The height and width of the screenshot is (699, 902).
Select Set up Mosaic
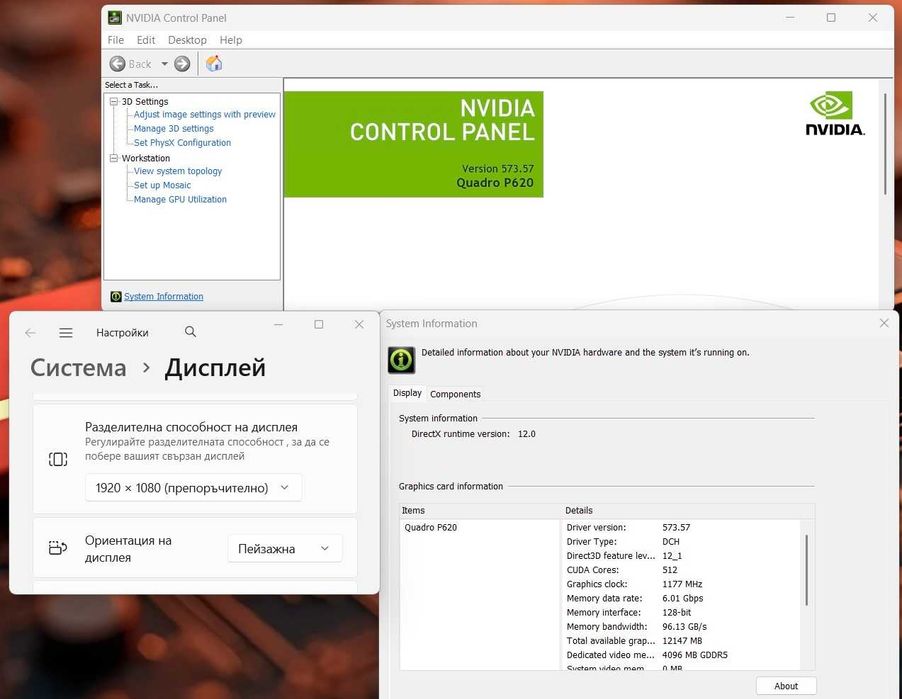(x=162, y=185)
